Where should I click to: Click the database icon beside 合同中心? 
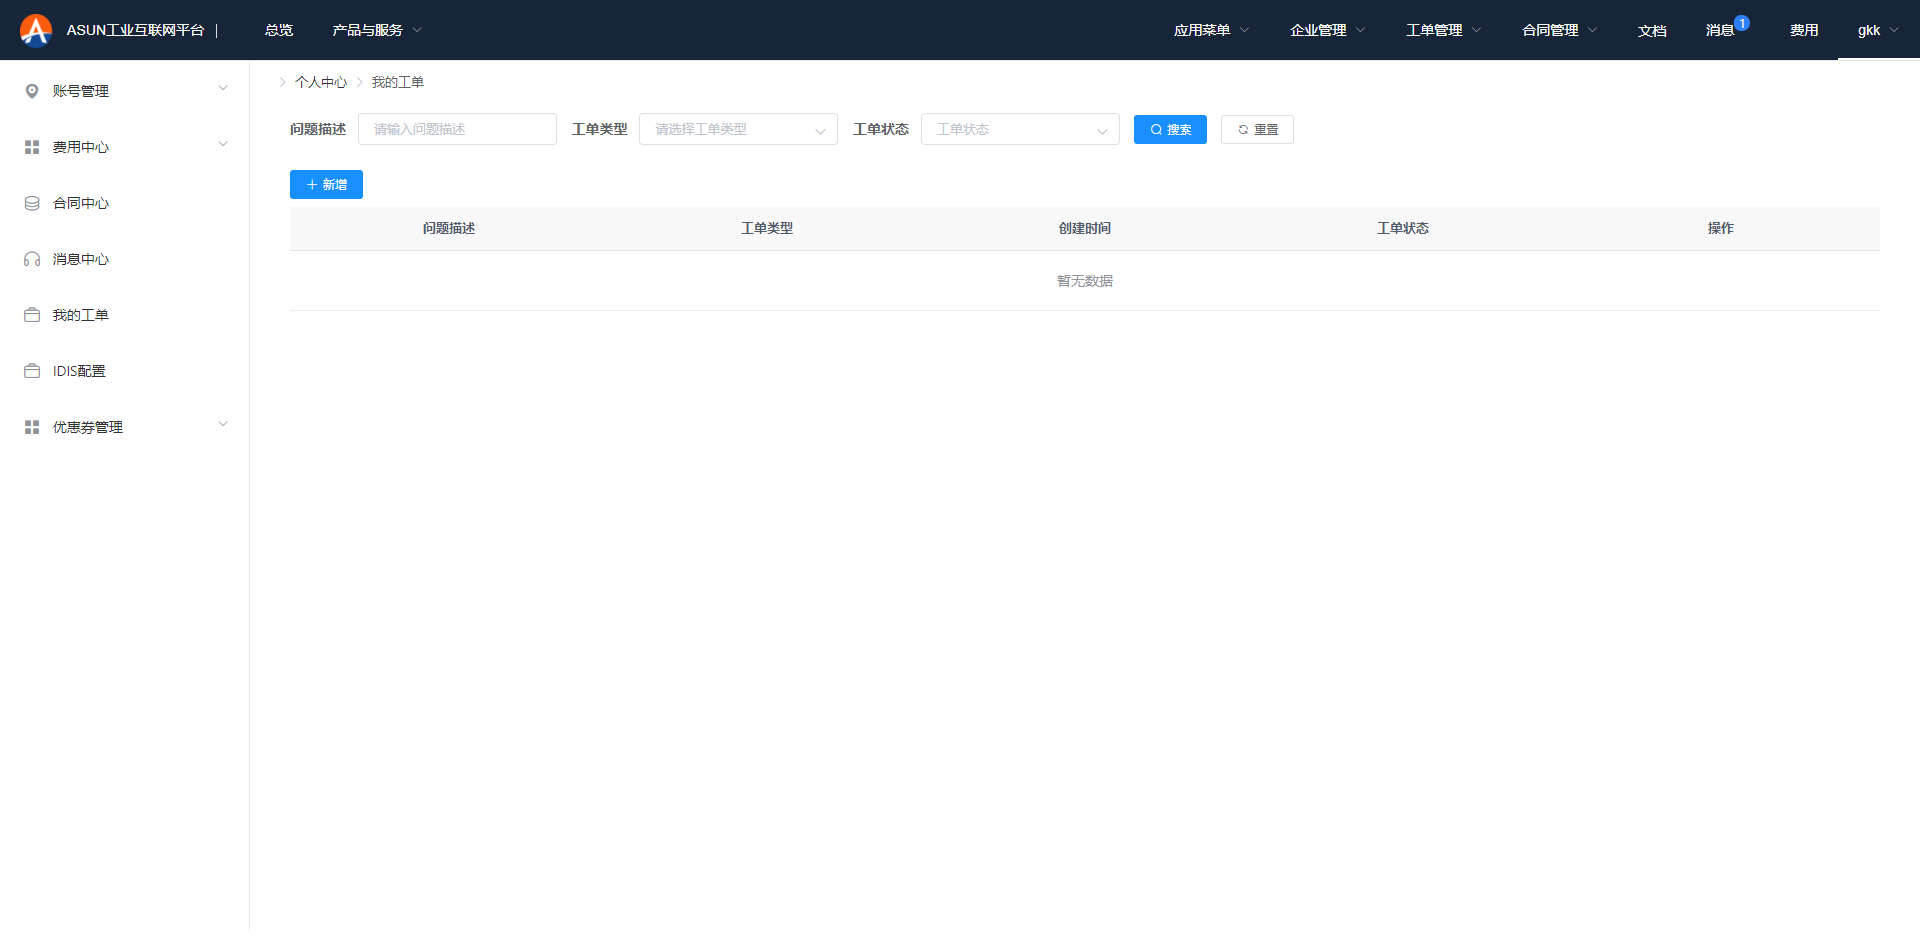pos(32,203)
